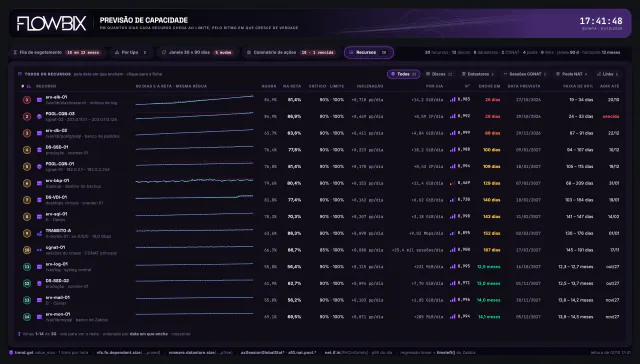Click the disk icon beside srv-db-02
This screenshot has height=364, width=640.
[x=39, y=133]
